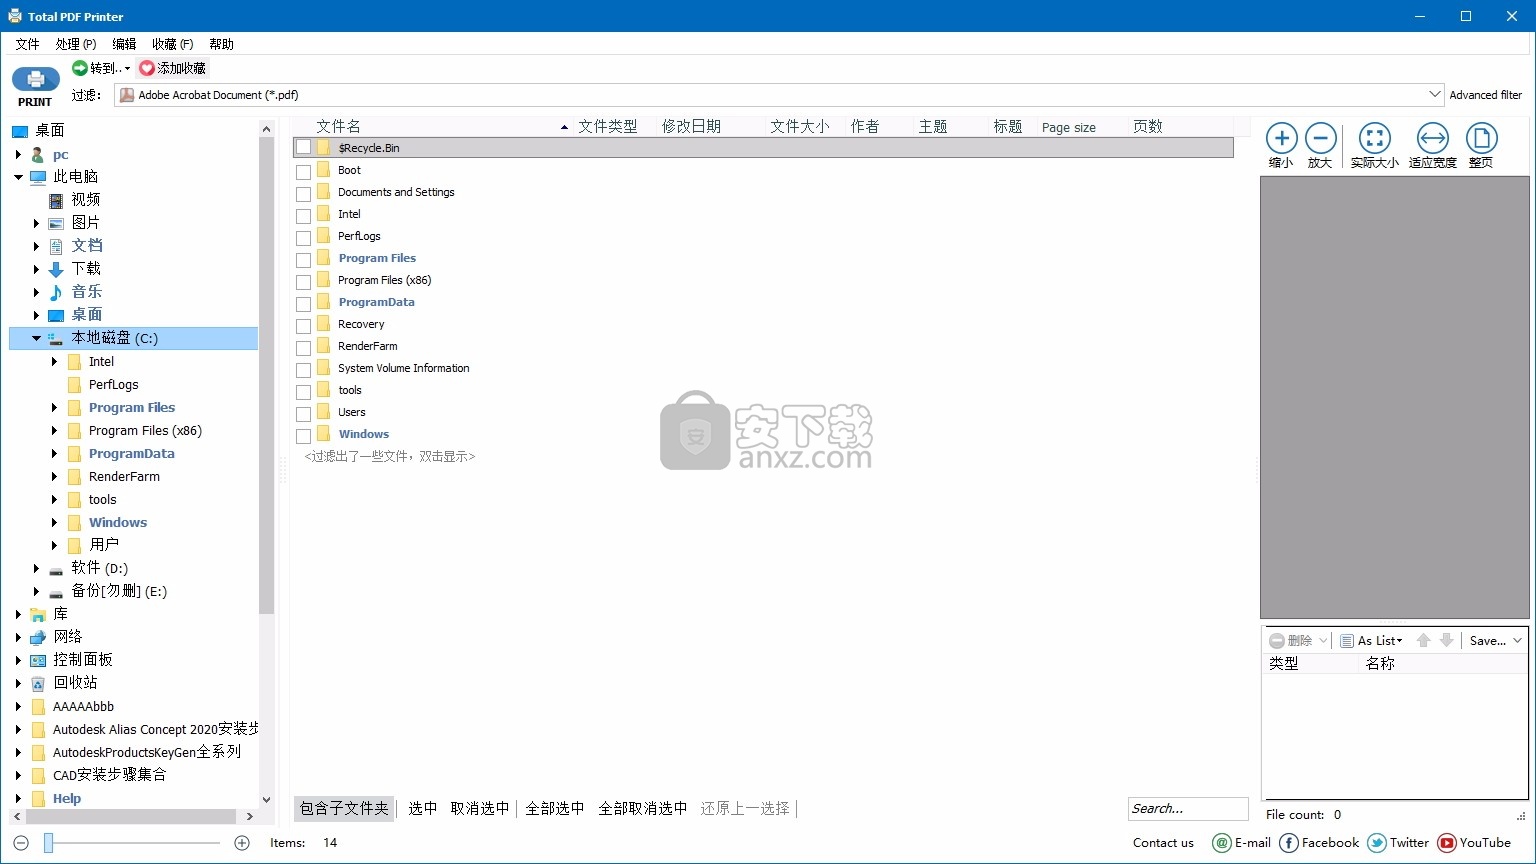The height and width of the screenshot is (864, 1536).
Task: Expand the pc user node
Action: [19, 155]
